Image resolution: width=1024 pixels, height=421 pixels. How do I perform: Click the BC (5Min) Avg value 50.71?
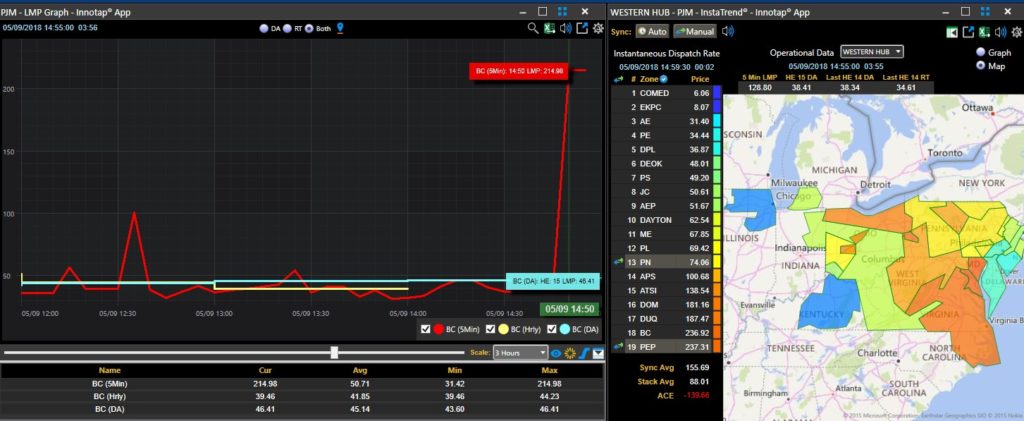[x=360, y=383]
